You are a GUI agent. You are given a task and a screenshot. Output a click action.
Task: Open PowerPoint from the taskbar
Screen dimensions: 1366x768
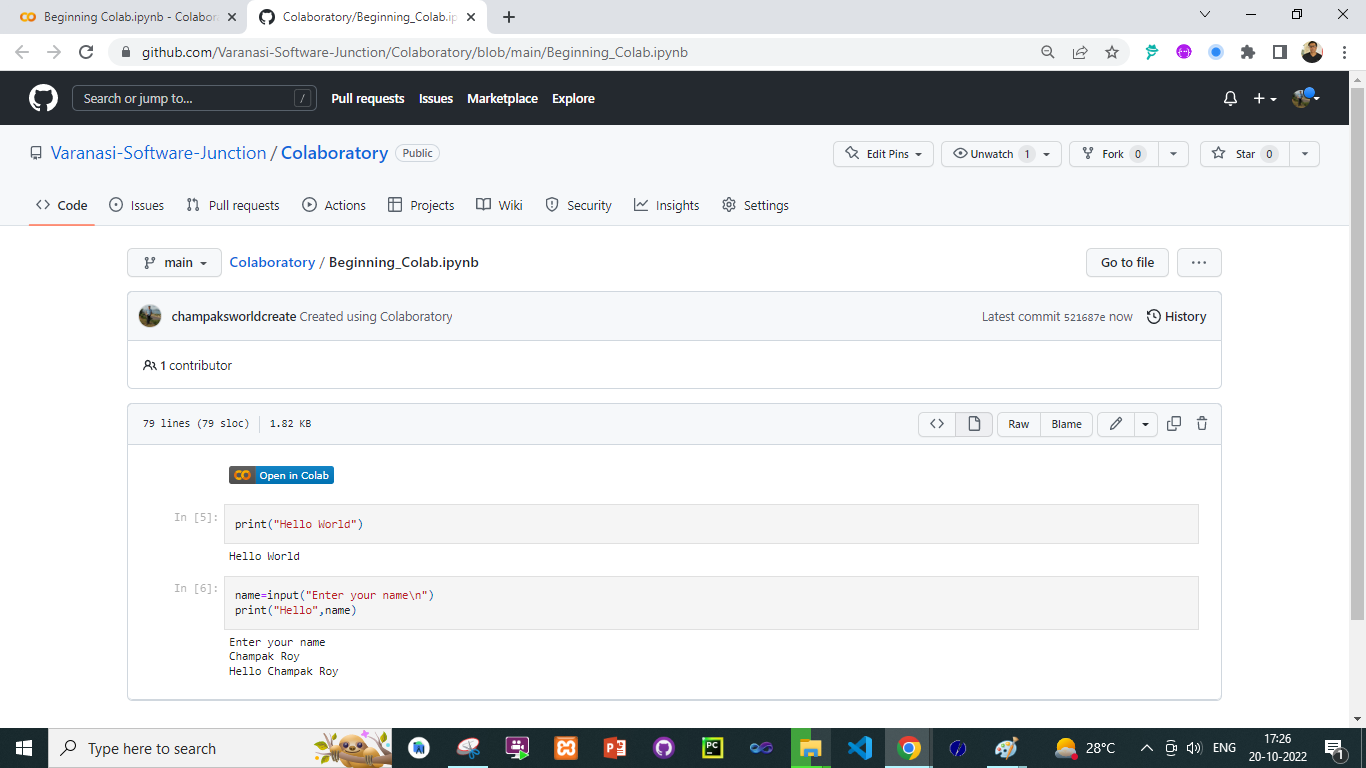(615, 748)
